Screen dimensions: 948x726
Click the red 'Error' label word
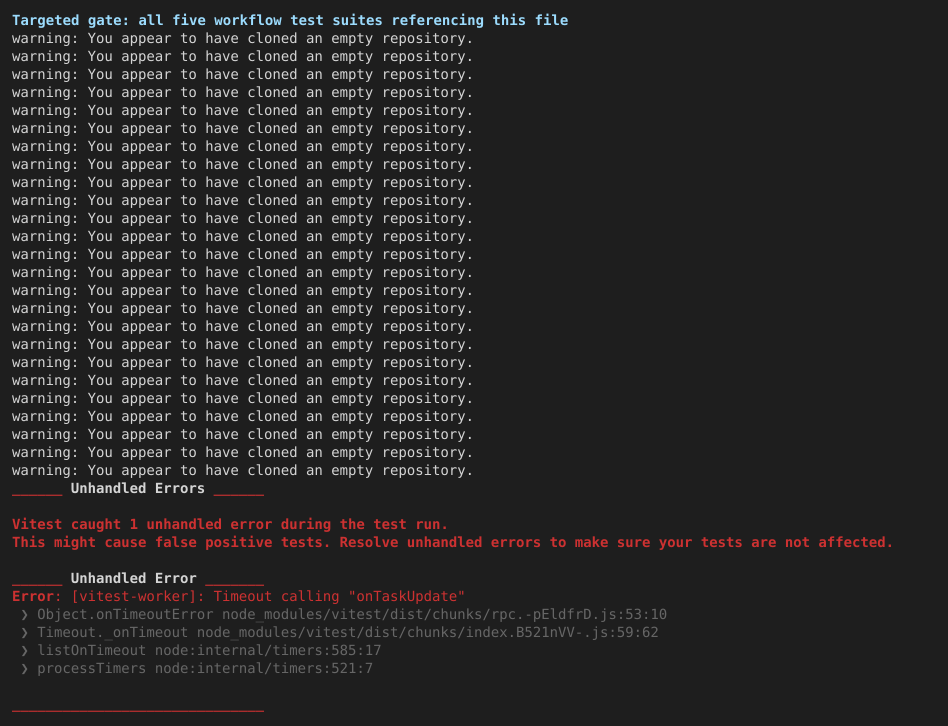click(x=33, y=596)
